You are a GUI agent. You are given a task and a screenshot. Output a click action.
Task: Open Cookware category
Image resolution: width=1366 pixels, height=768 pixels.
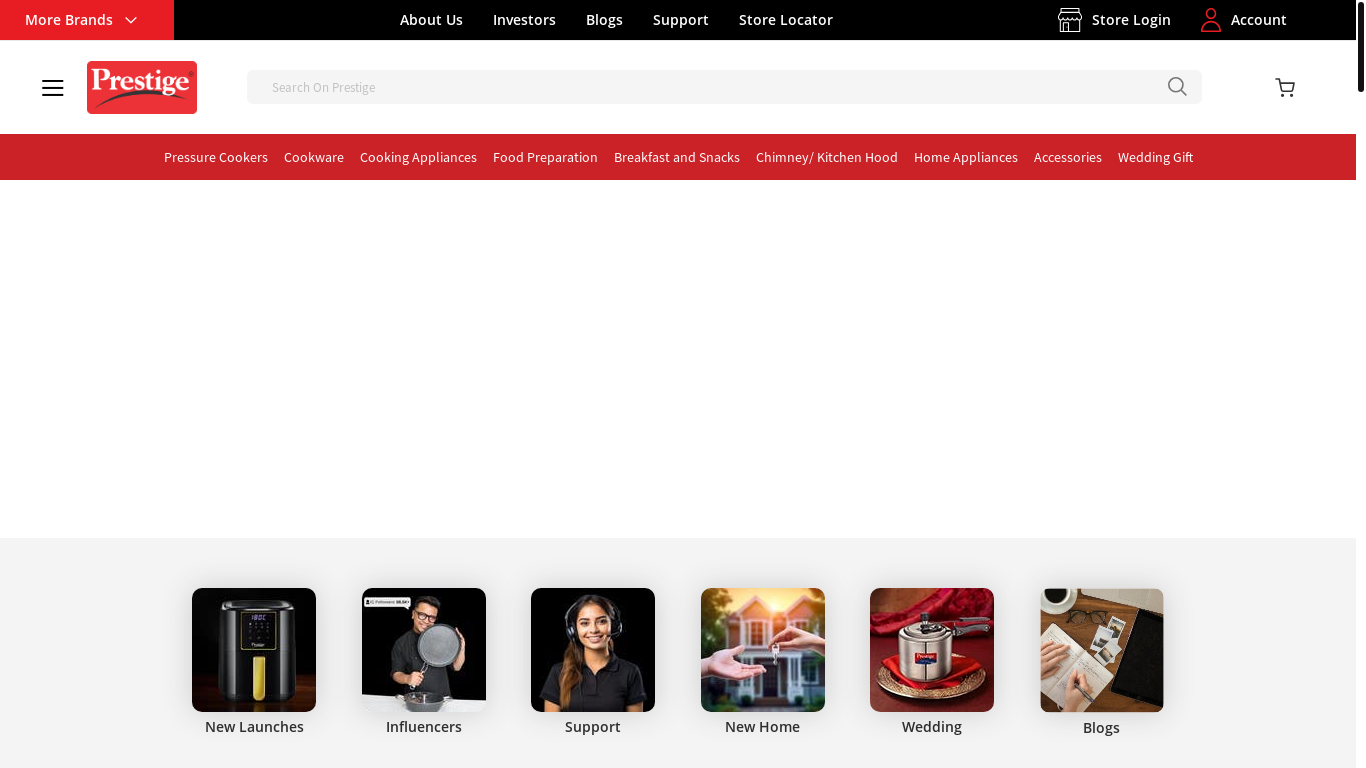tap(314, 157)
